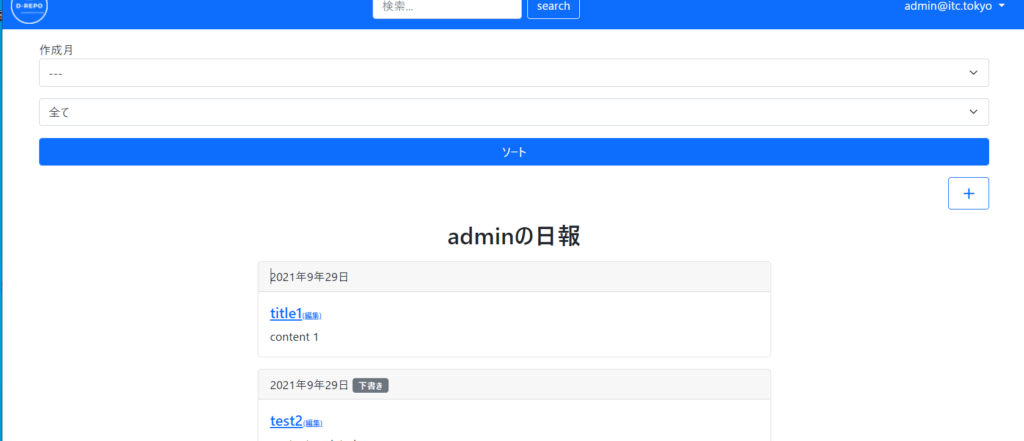Click the 2021年9月29日 date beside 下書き badge
Image resolution: width=1024 pixels, height=441 pixels.
(x=309, y=385)
